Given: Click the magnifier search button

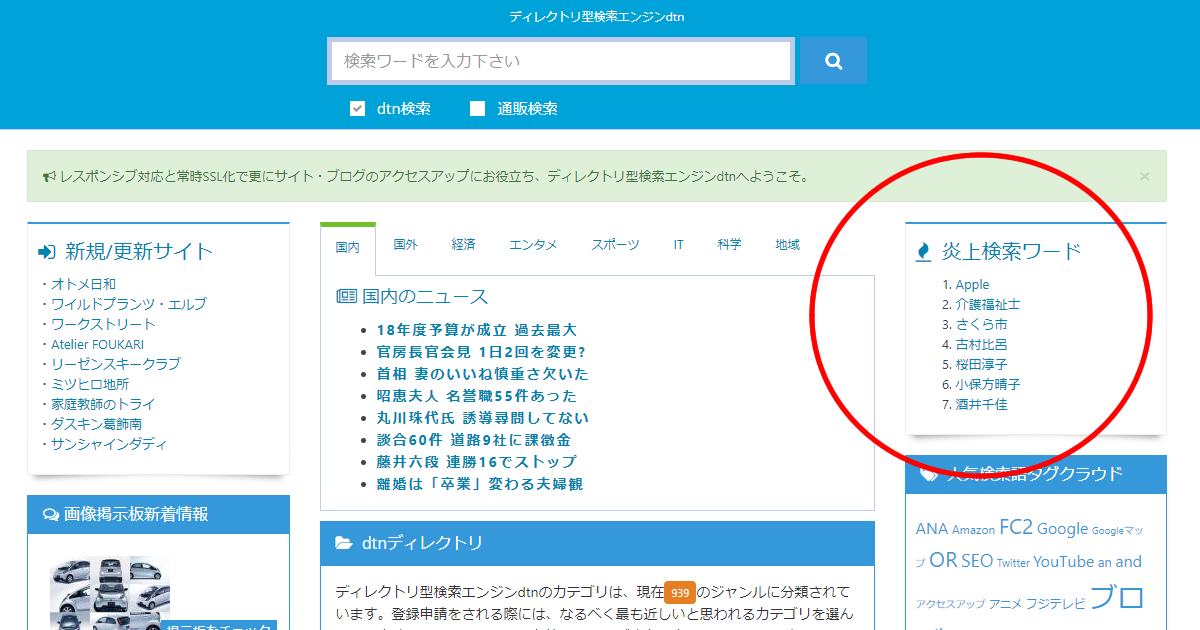Looking at the screenshot, I should 833,61.
